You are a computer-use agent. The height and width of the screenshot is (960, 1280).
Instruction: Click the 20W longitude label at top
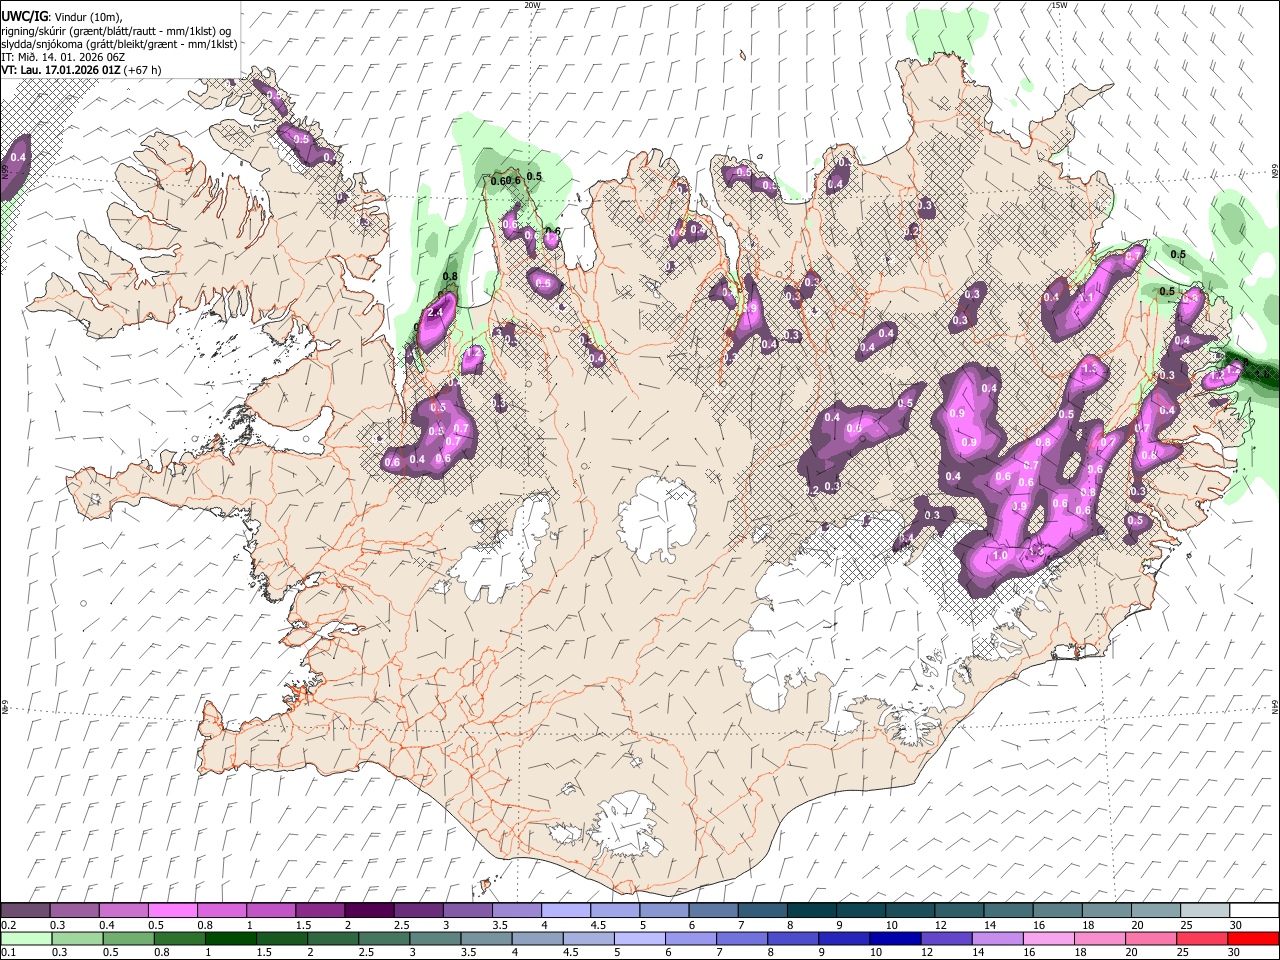(x=532, y=5)
